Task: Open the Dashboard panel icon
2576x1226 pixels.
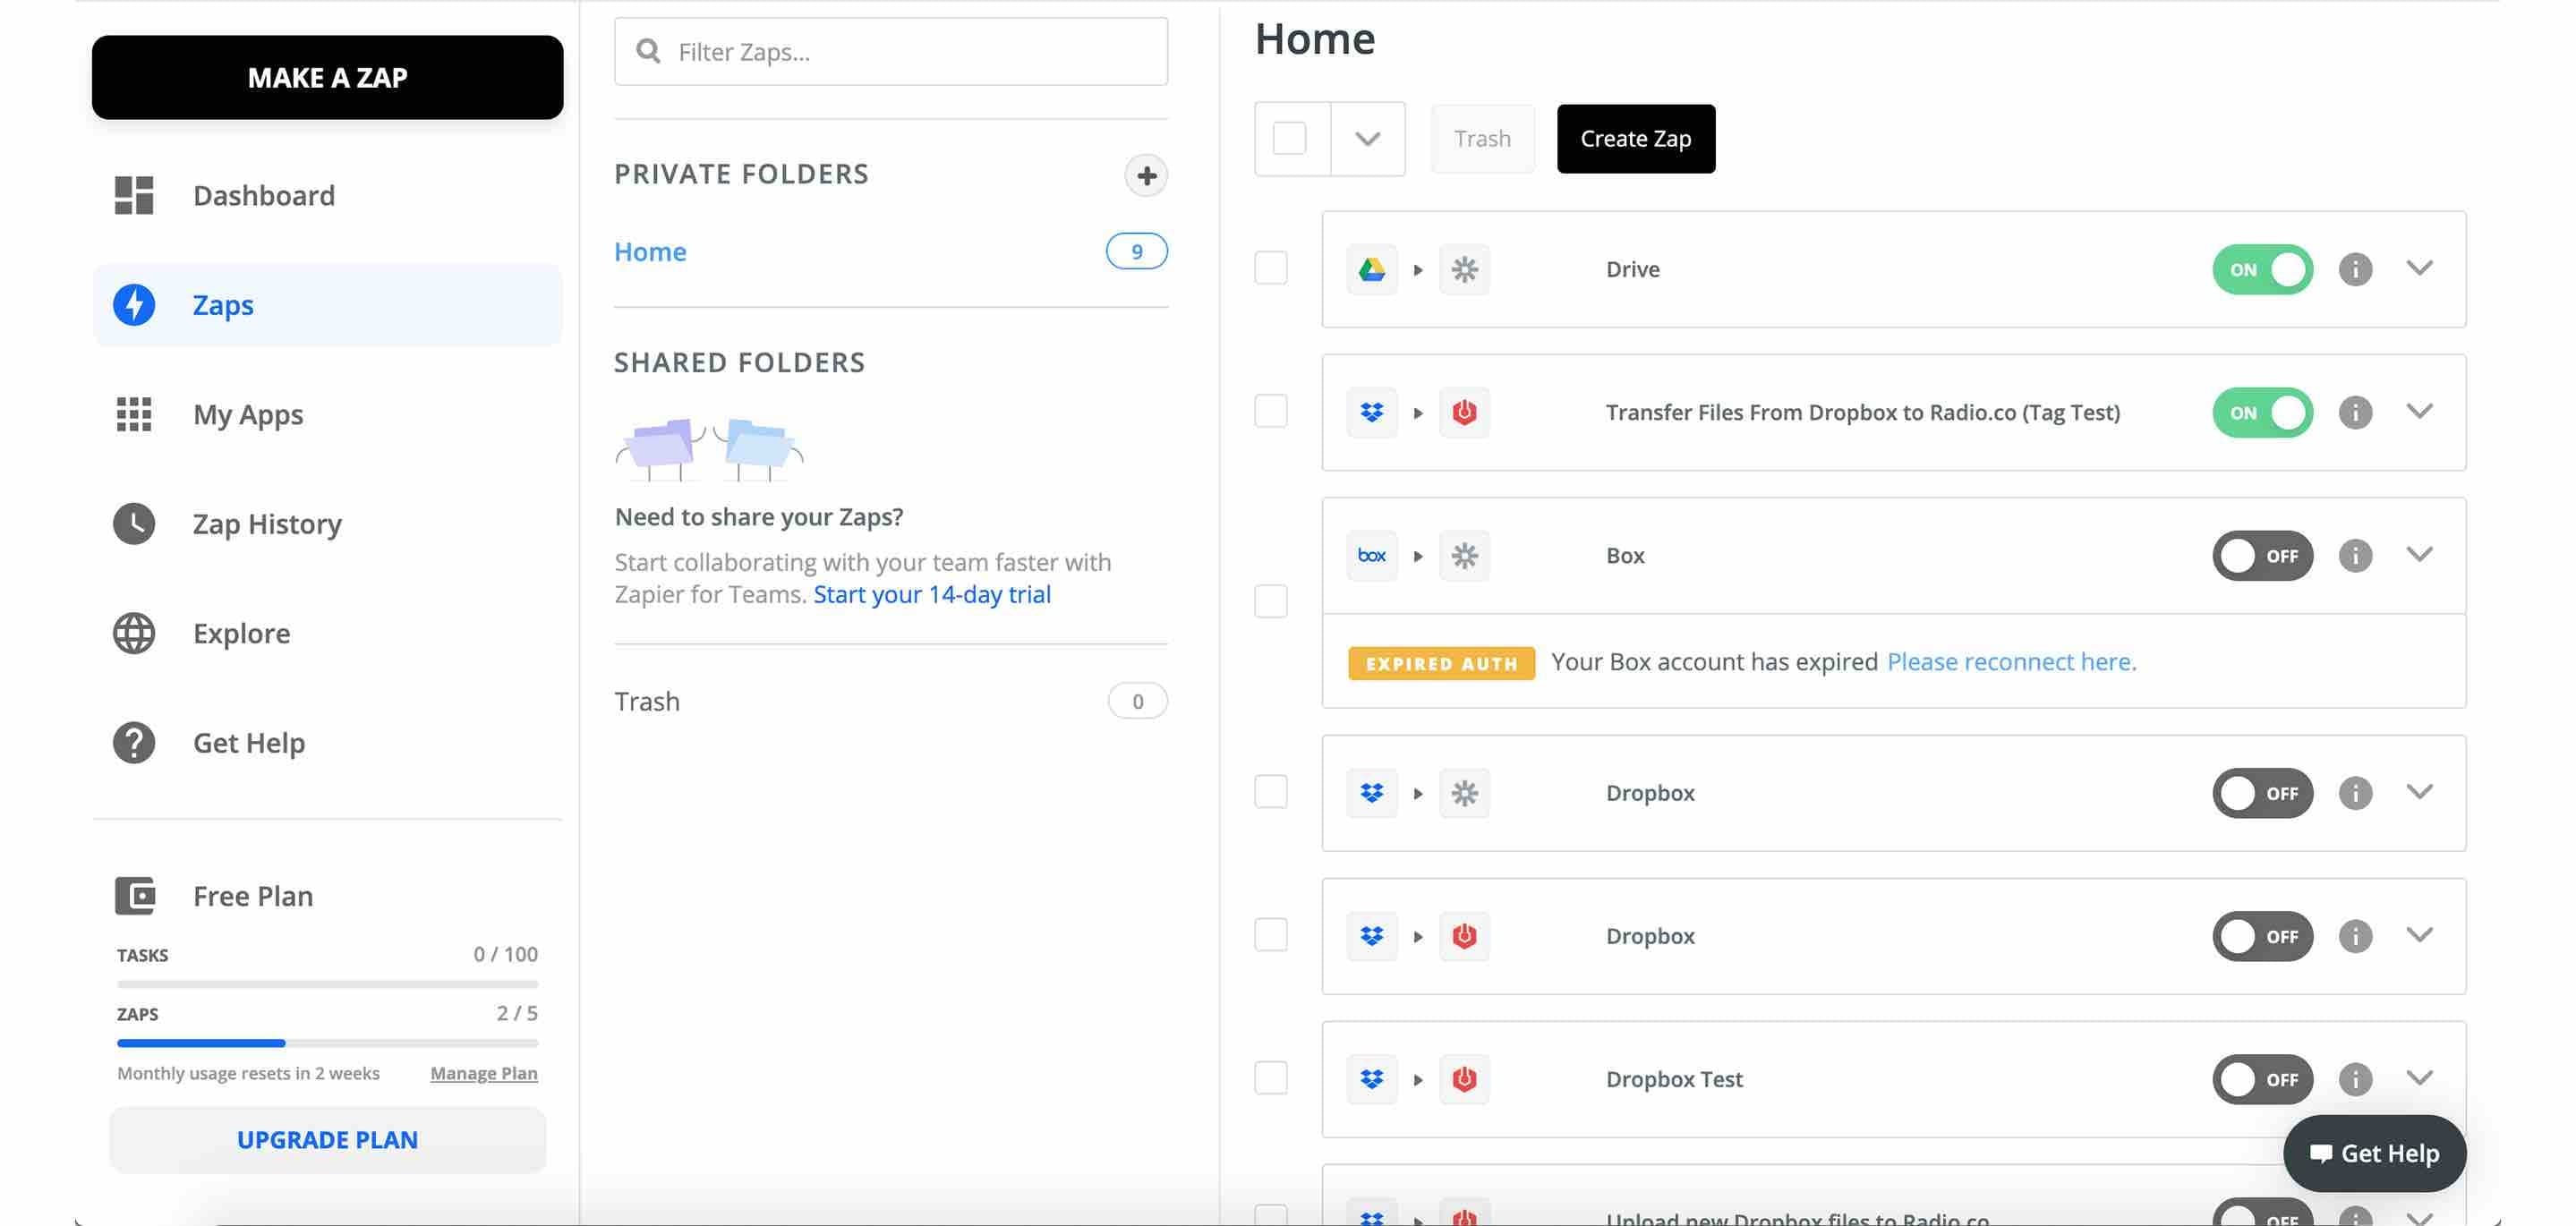Action: tap(133, 195)
